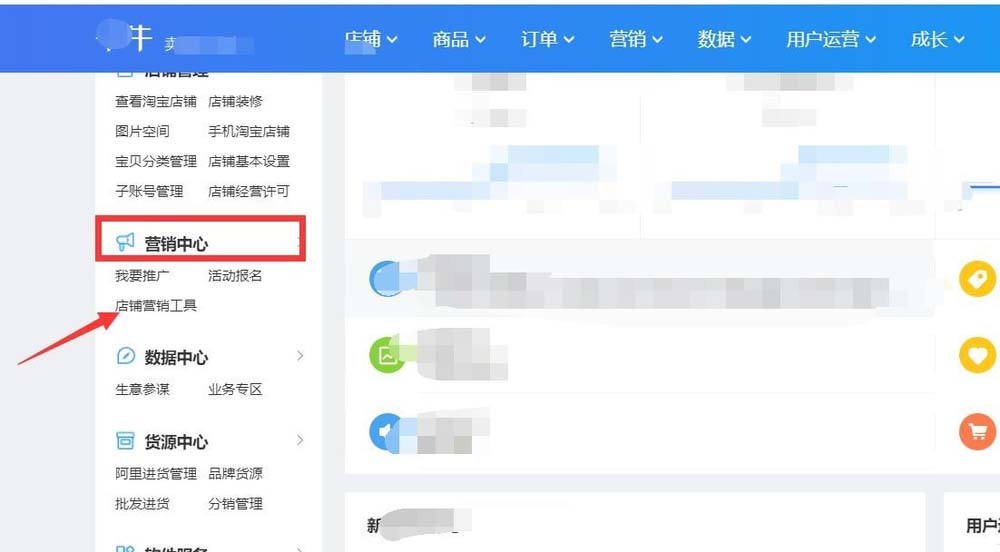Open 我要推广 link
This screenshot has width=1000, height=552.
142,276
